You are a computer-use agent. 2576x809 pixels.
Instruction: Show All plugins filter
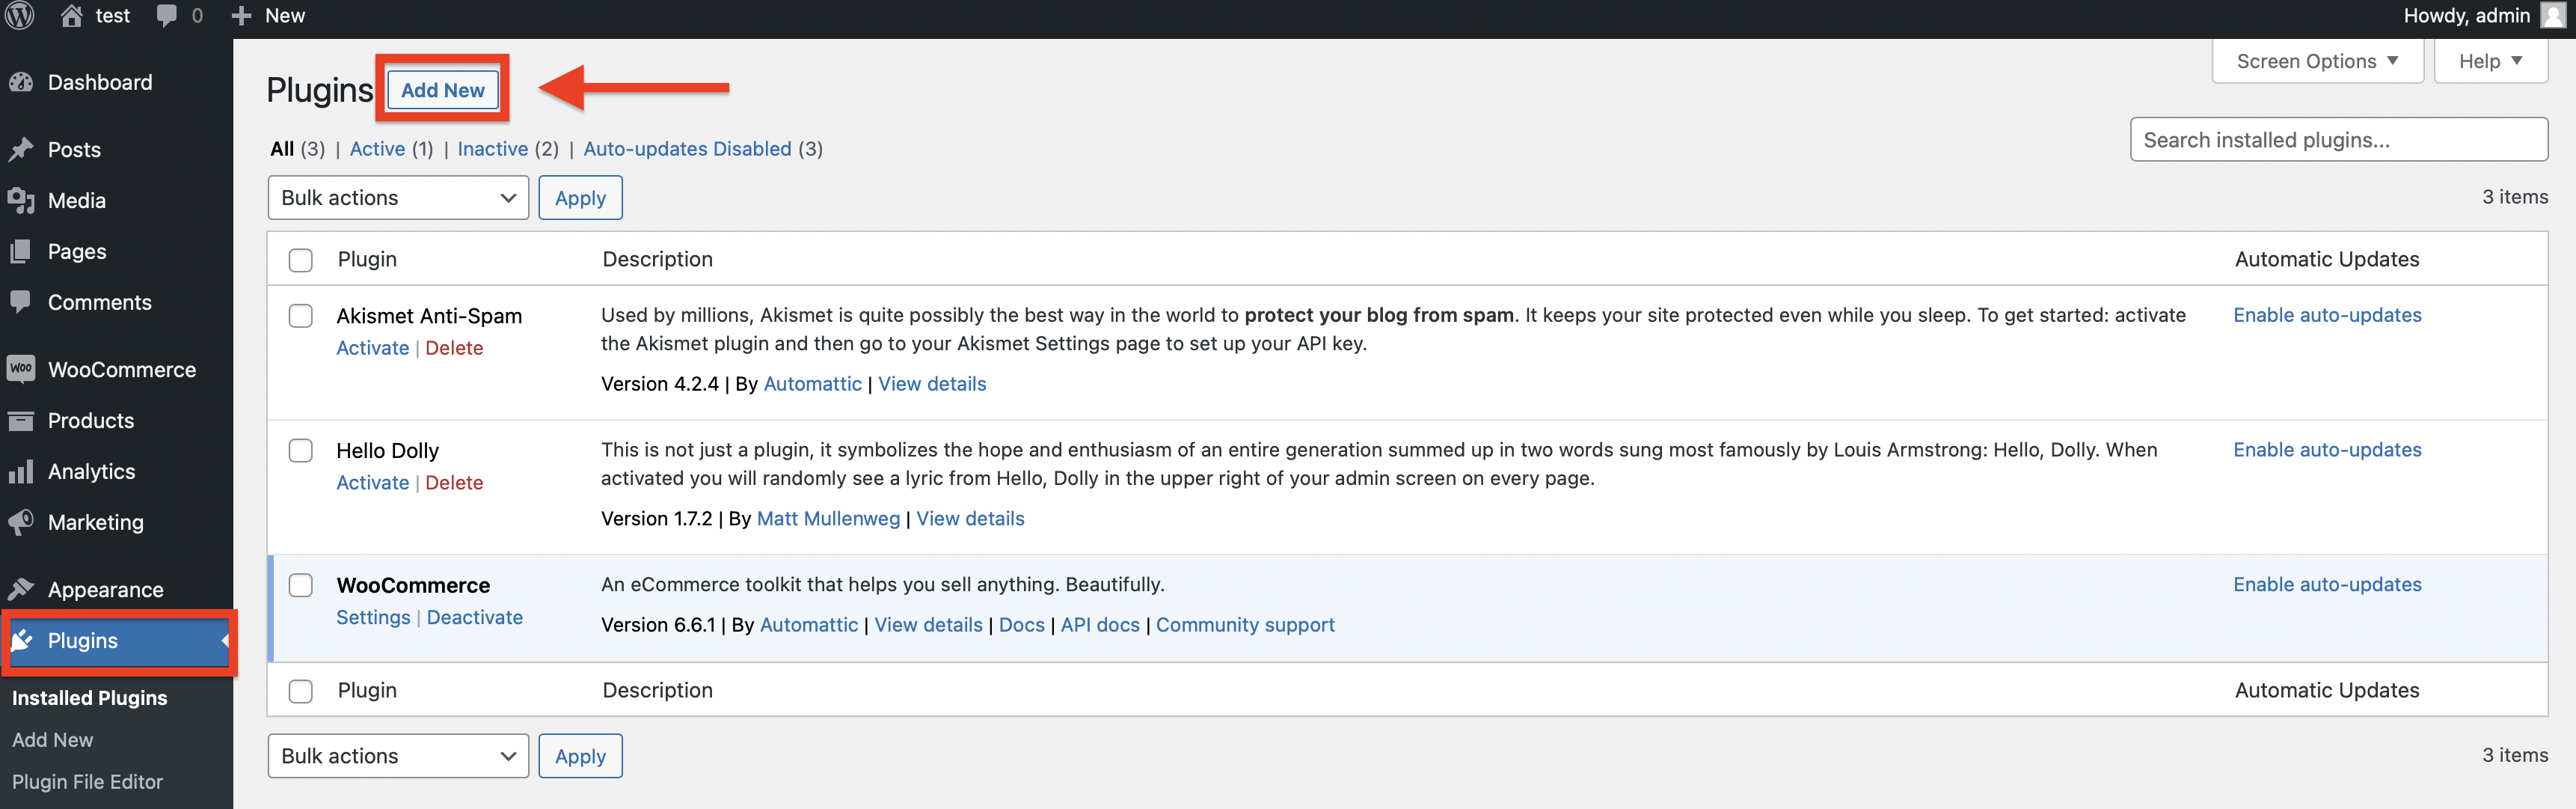[282, 149]
